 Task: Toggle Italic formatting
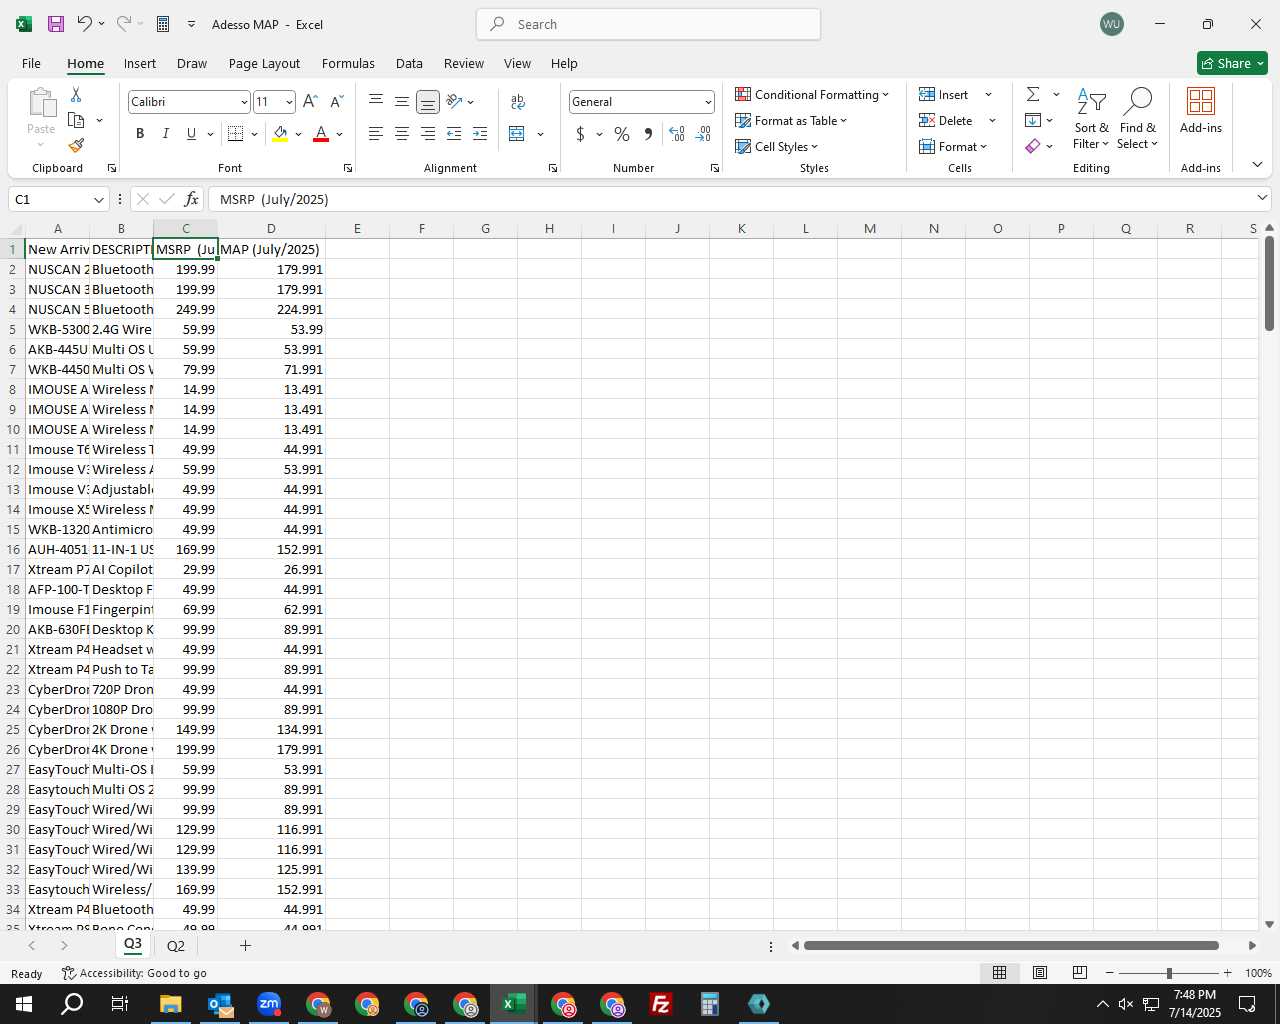click(x=166, y=134)
